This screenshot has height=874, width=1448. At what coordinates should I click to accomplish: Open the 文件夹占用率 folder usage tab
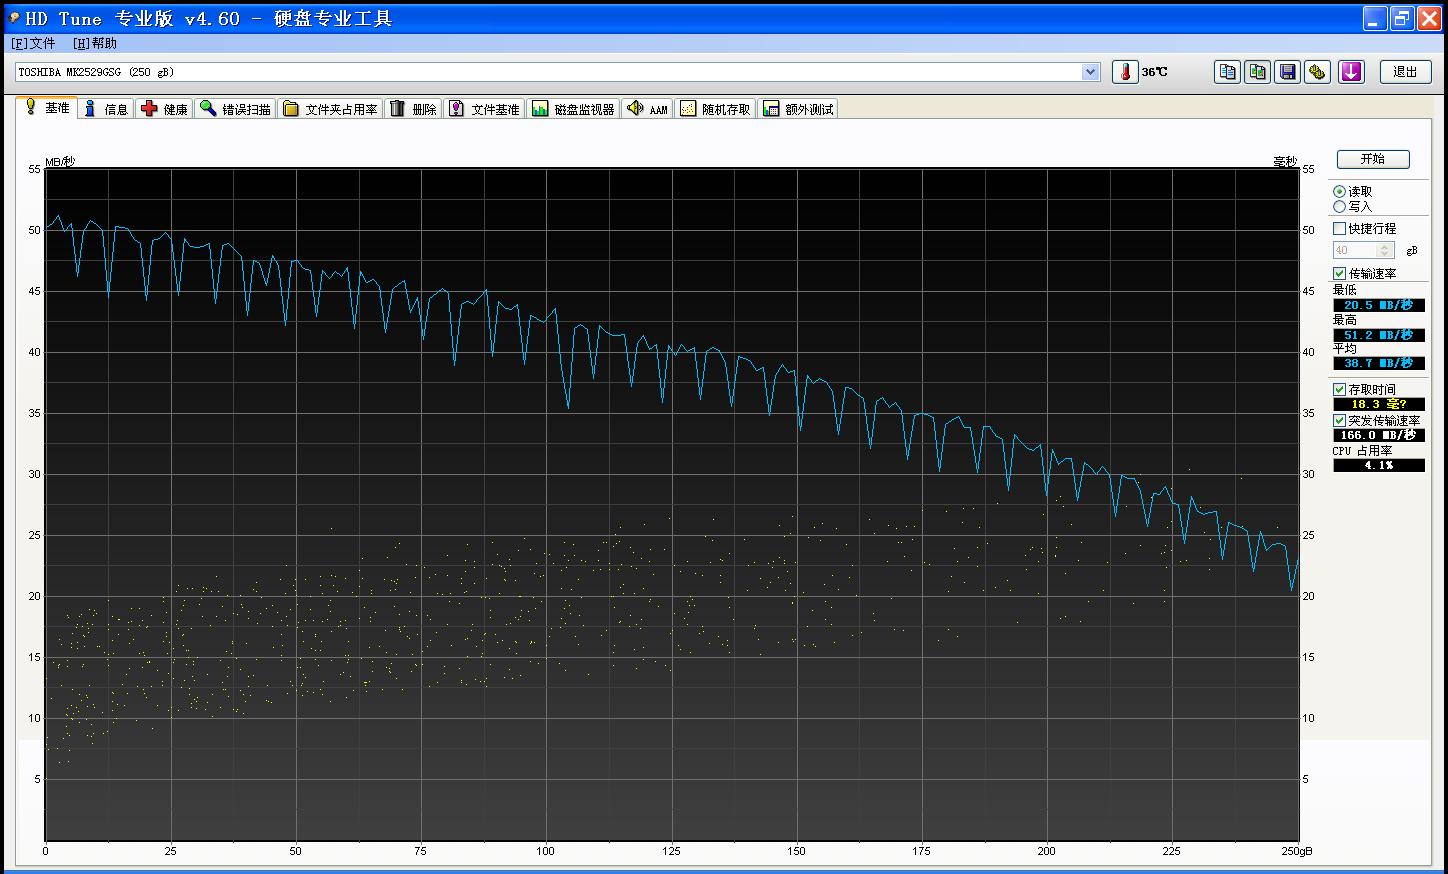(x=331, y=109)
